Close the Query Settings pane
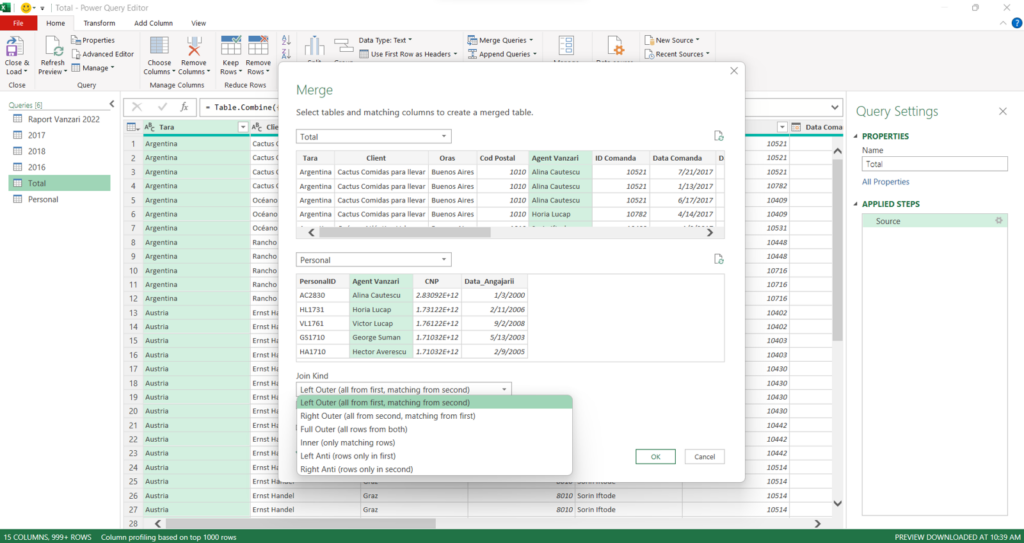The height and width of the screenshot is (543, 1024). point(1002,112)
